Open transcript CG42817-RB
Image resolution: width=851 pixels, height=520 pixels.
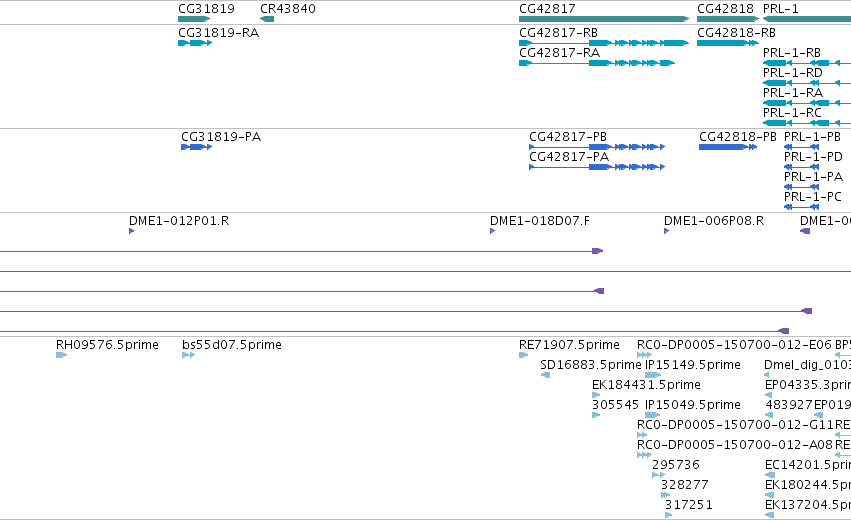(x=558, y=33)
